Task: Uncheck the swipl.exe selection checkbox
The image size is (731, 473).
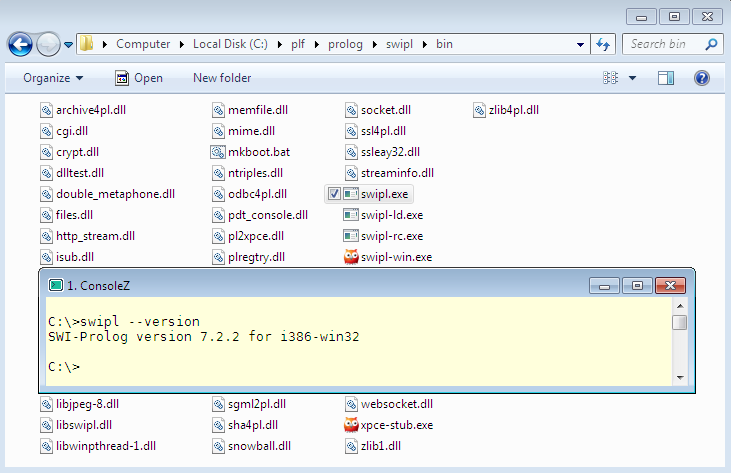Action: (334, 194)
